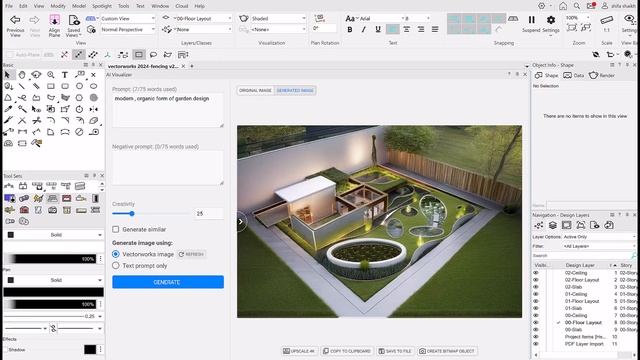The width and height of the screenshot is (640, 360).
Task: Click the Generate button
Action: coord(168,282)
